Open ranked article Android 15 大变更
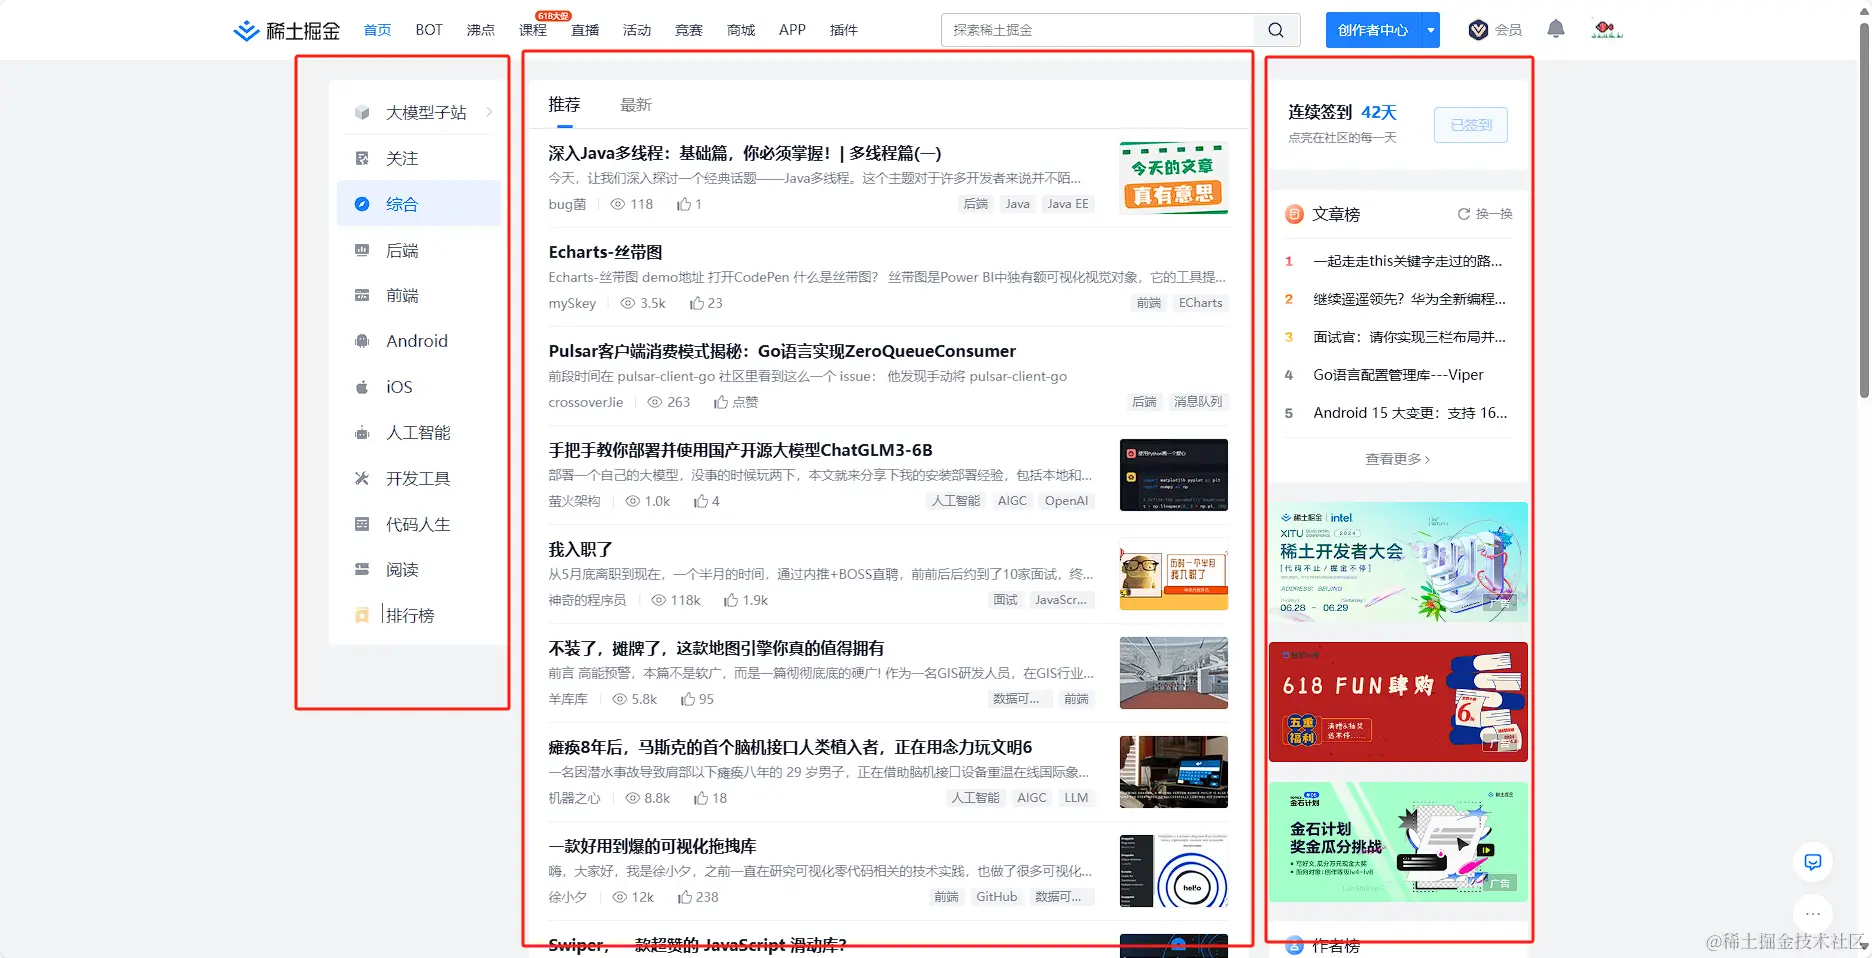This screenshot has width=1872, height=958. pos(1410,413)
